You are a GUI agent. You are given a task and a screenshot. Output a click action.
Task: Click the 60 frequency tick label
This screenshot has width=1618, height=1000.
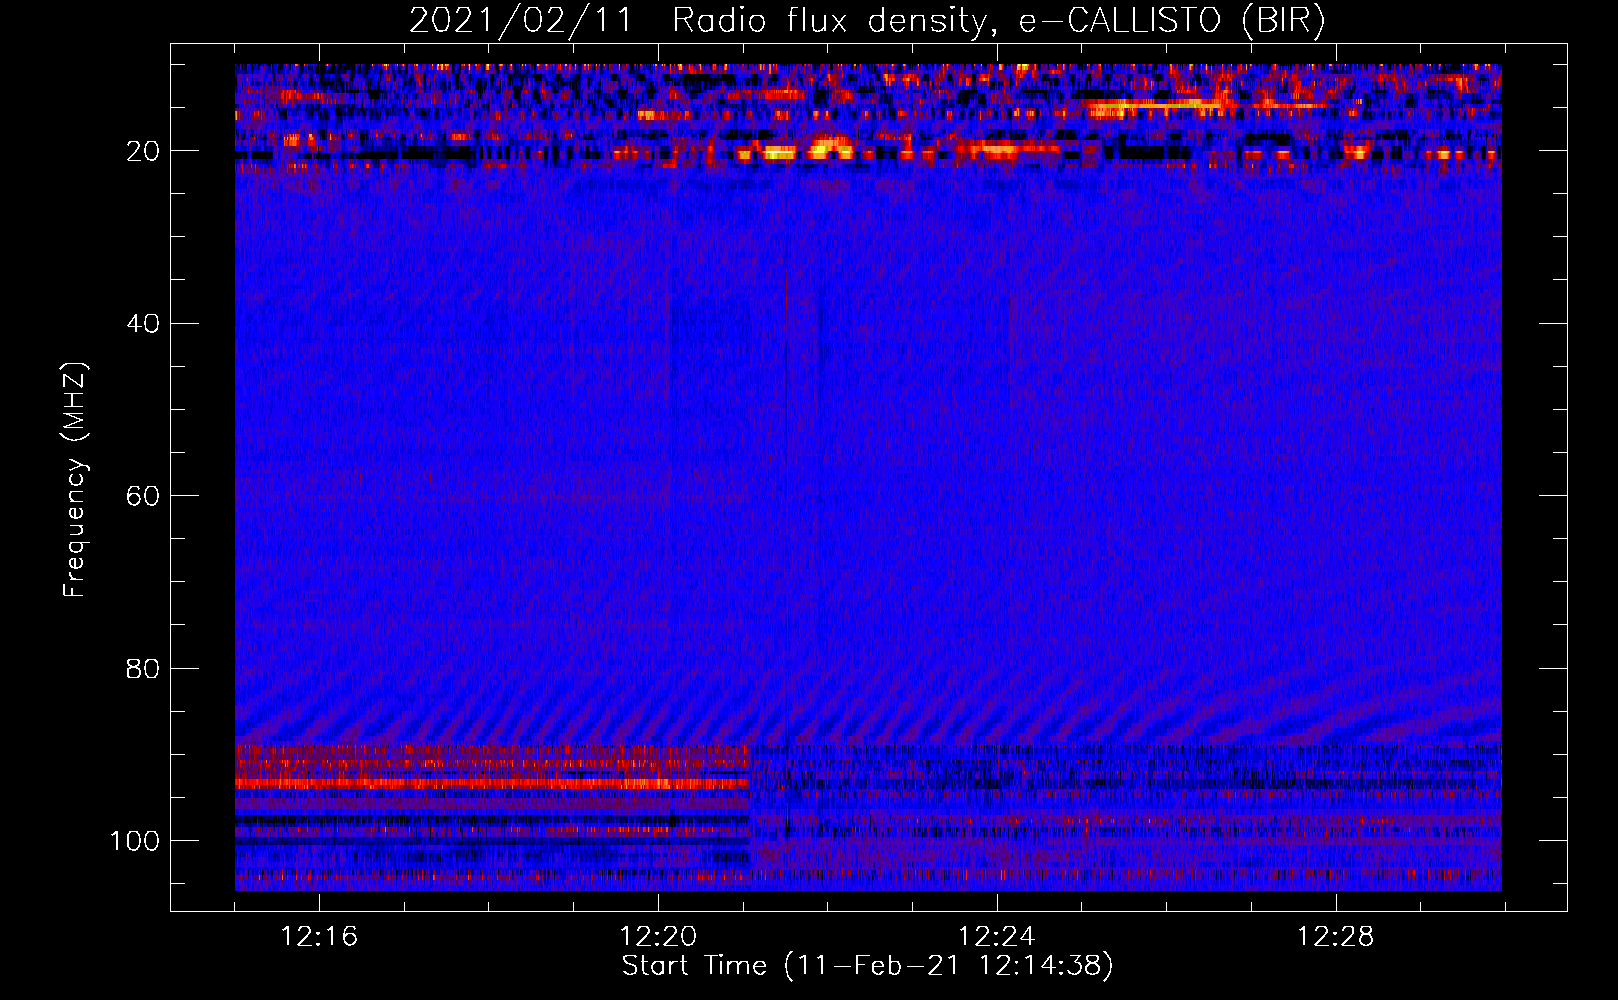pyautogui.click(x=143, y=496)
